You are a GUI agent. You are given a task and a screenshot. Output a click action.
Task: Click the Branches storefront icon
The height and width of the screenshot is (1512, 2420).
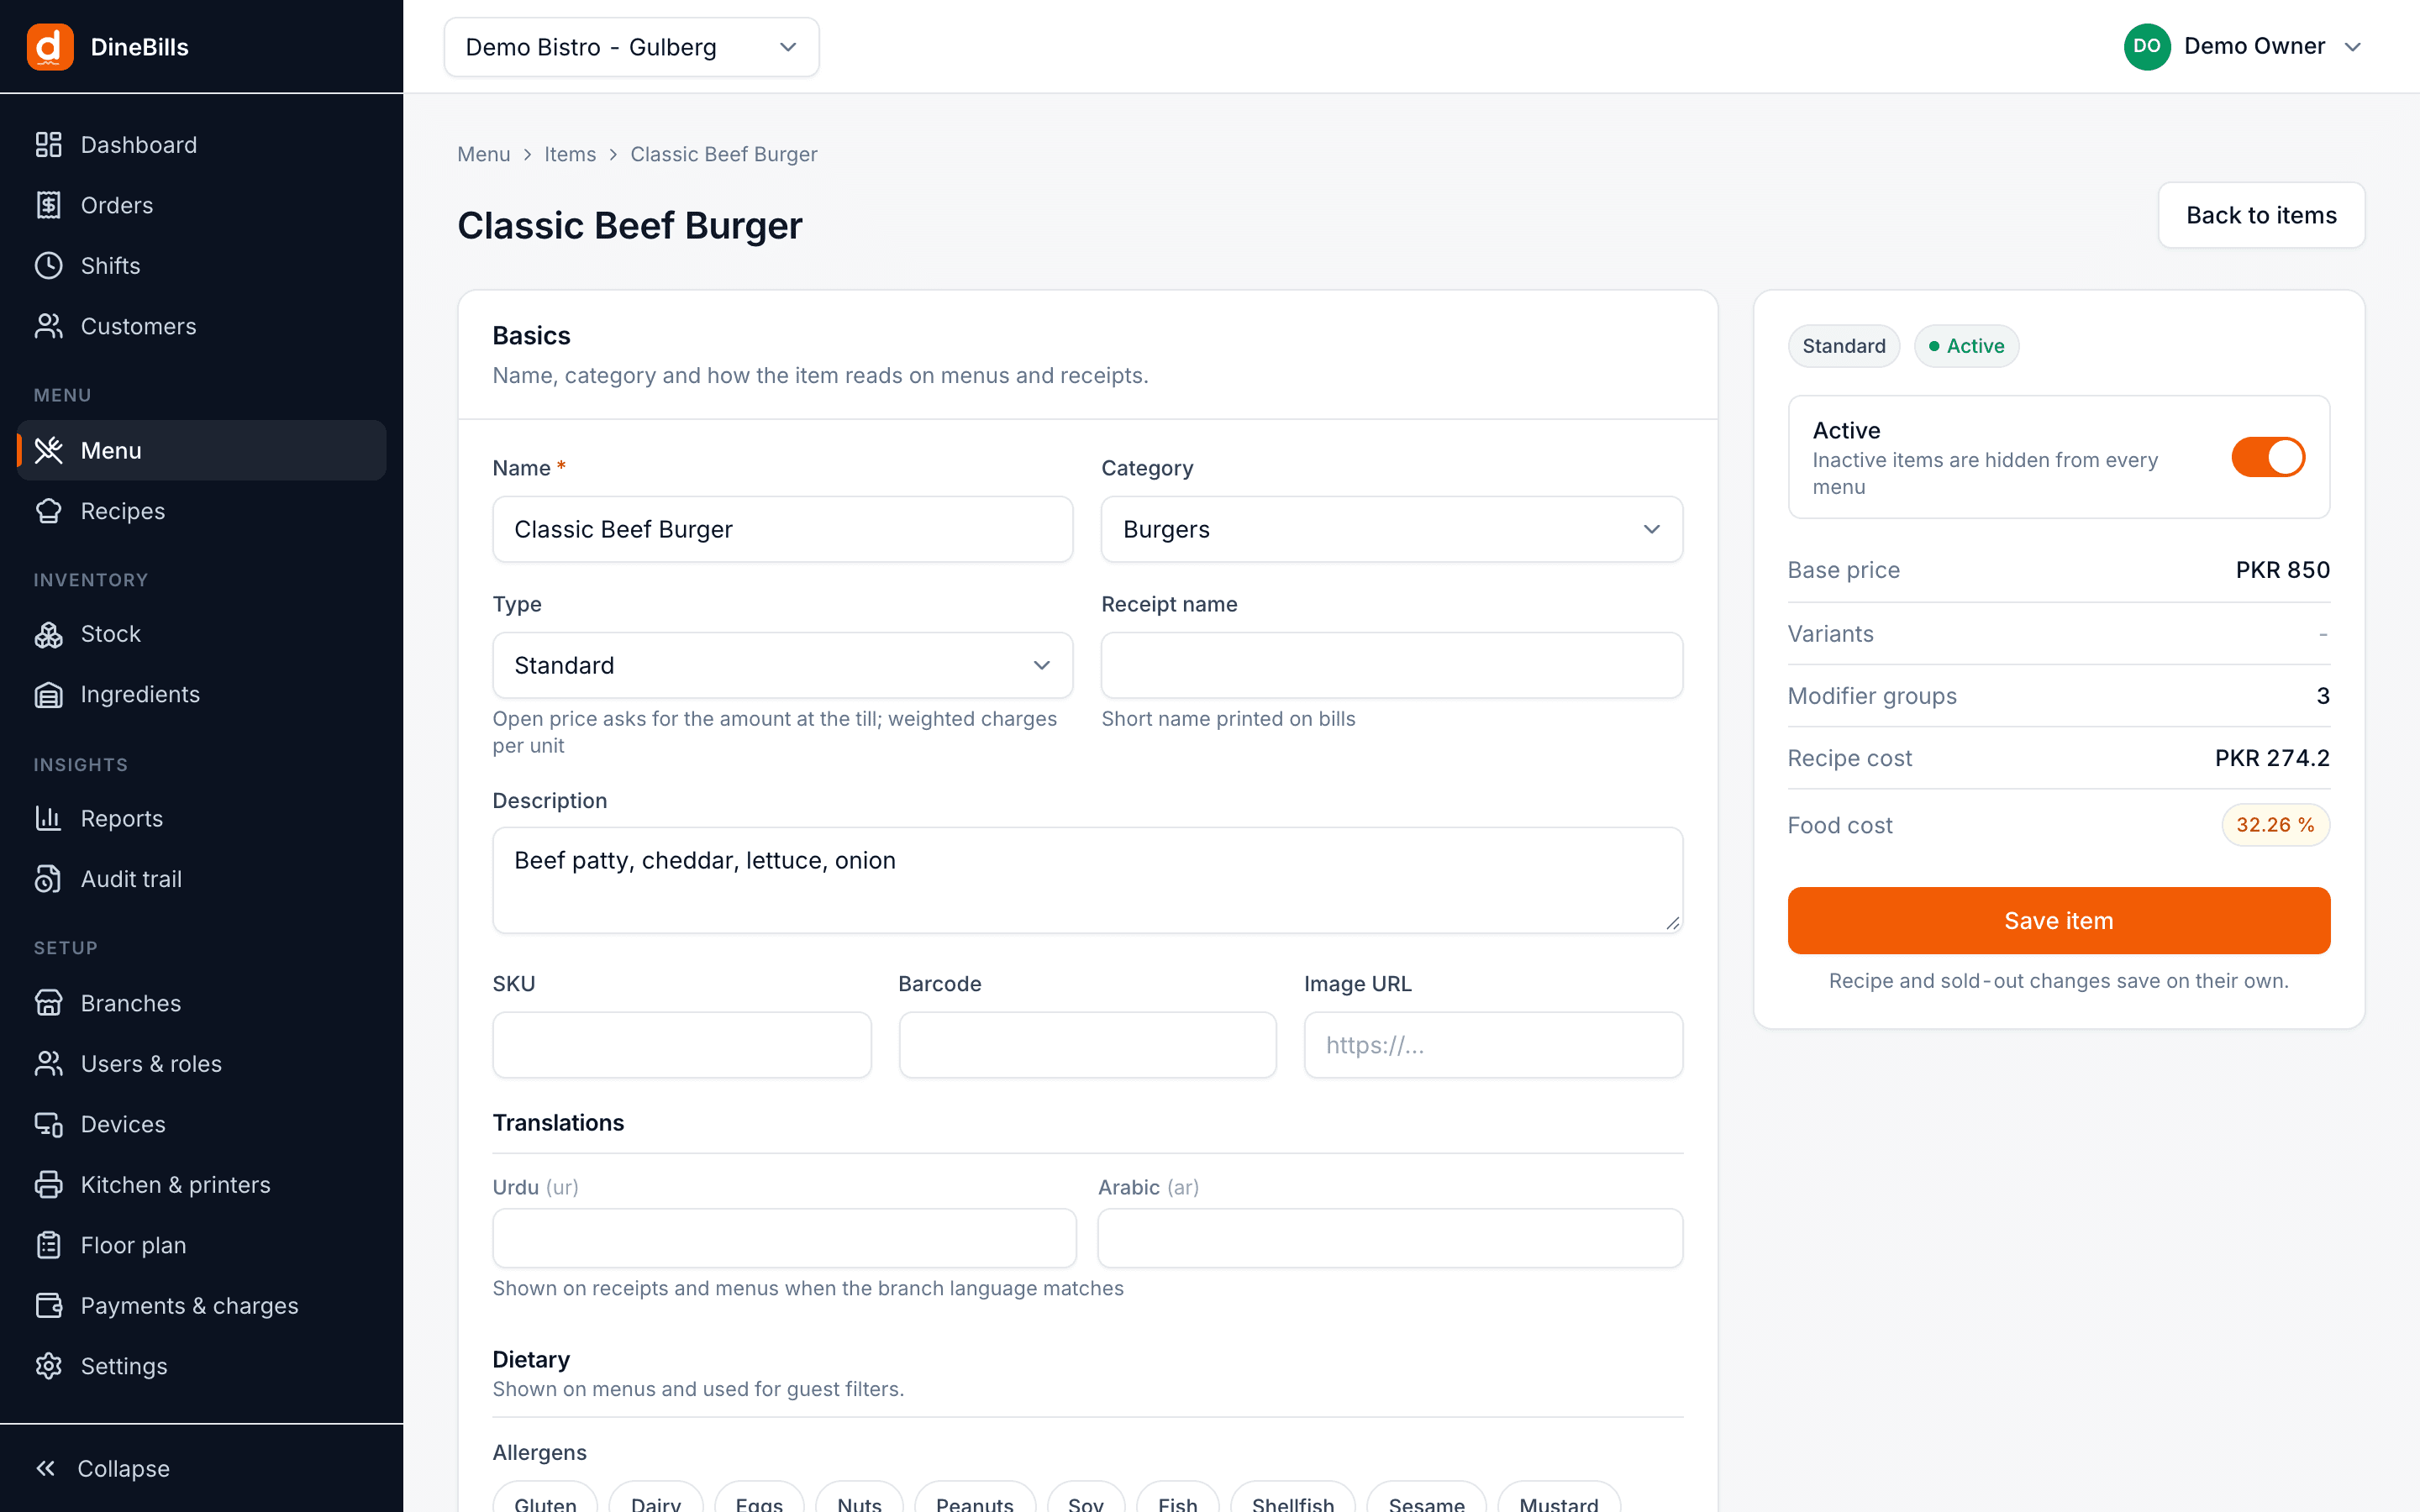(x=48, y=1003)
